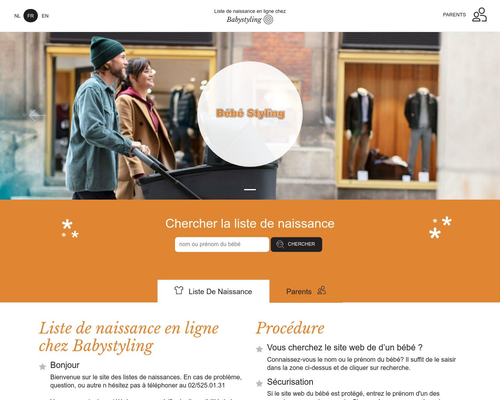
Task: Click the shirt icon on Liste De Naissance tab
Action: [179, 290]
